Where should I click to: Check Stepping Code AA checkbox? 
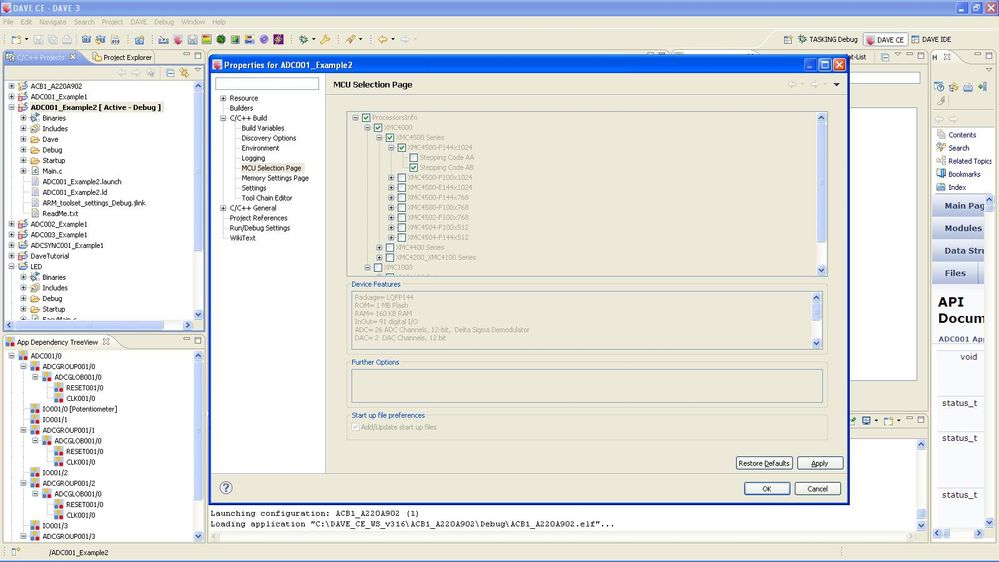[x=413, y=157]
